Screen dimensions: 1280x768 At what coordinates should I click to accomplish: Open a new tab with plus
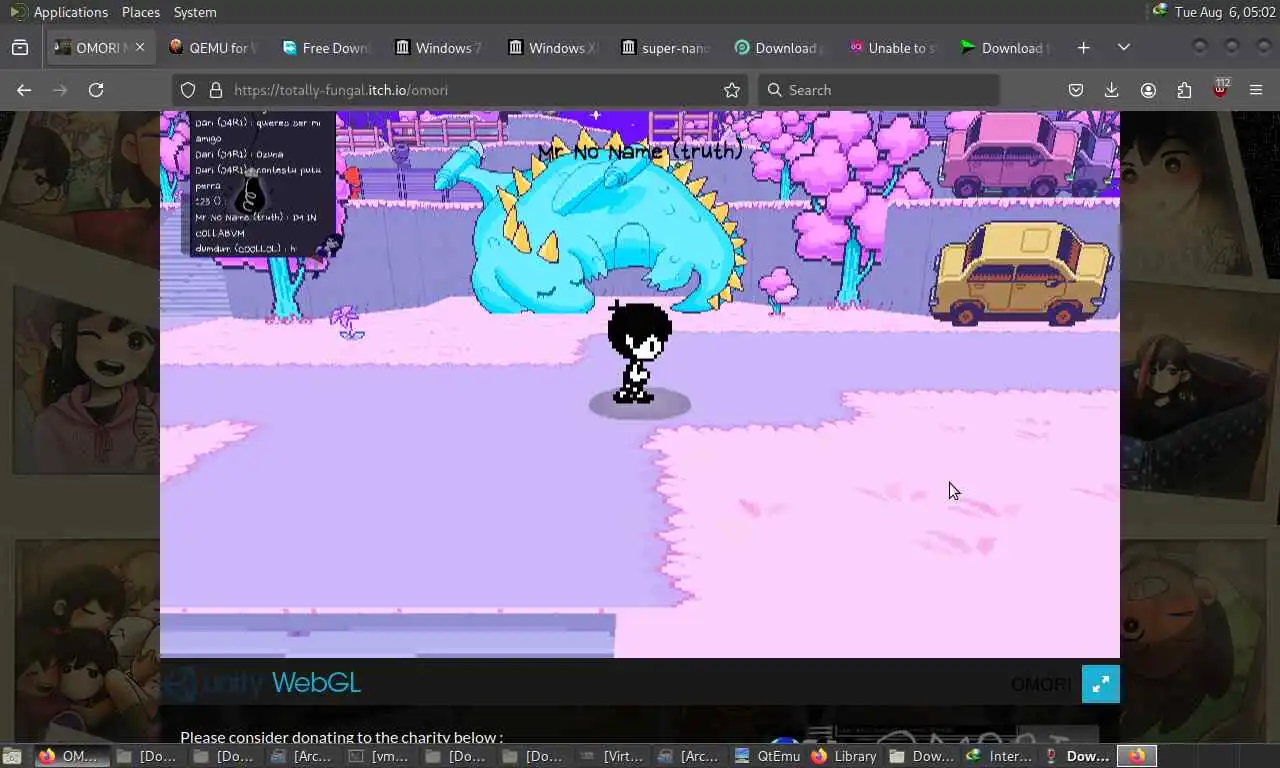1084,47
